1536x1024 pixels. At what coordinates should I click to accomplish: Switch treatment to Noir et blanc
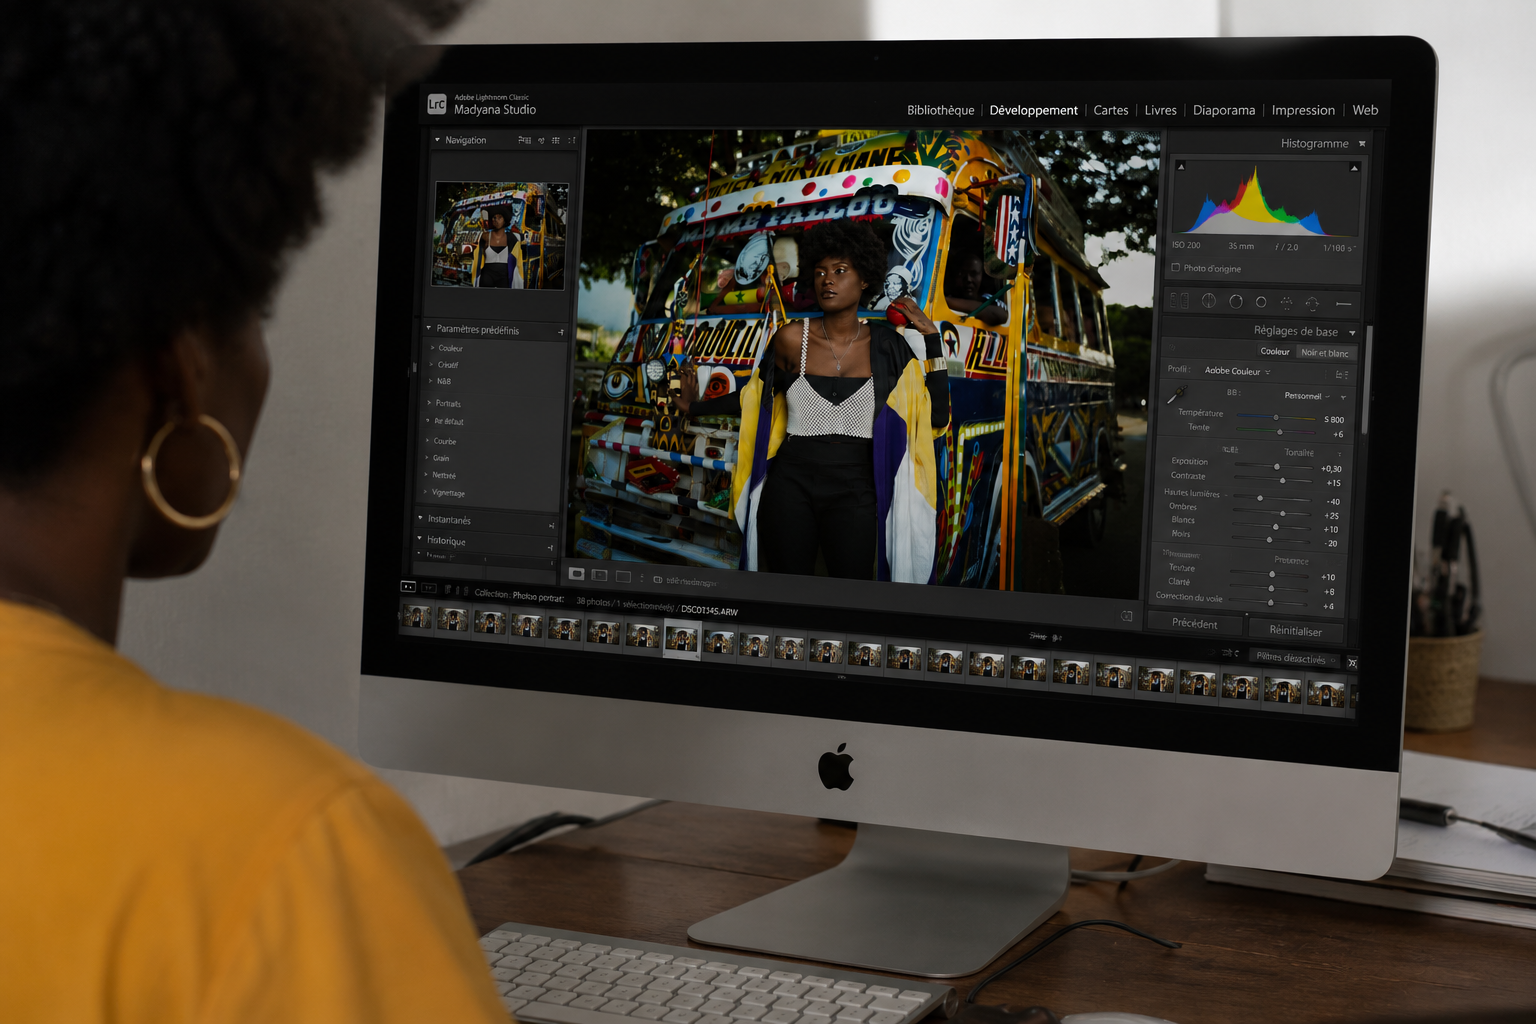[1325, 353]
